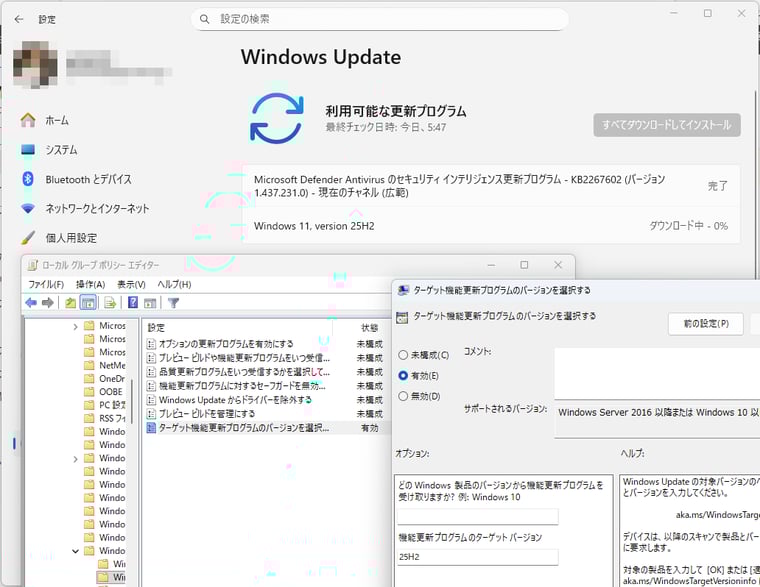Expand the first Micros folder tree node
The height and width of the screenshot is (587, 760).
pyautogui.click(x=76, y=327)
